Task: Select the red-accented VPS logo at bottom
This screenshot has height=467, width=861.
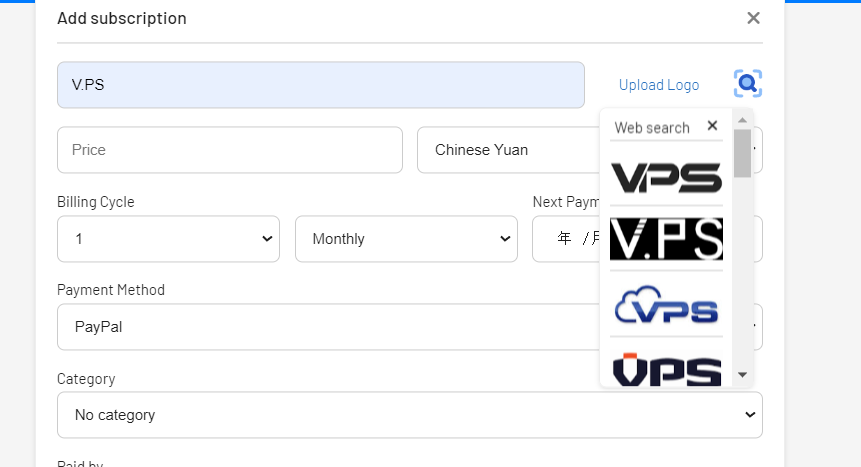Action: point(666,368)
